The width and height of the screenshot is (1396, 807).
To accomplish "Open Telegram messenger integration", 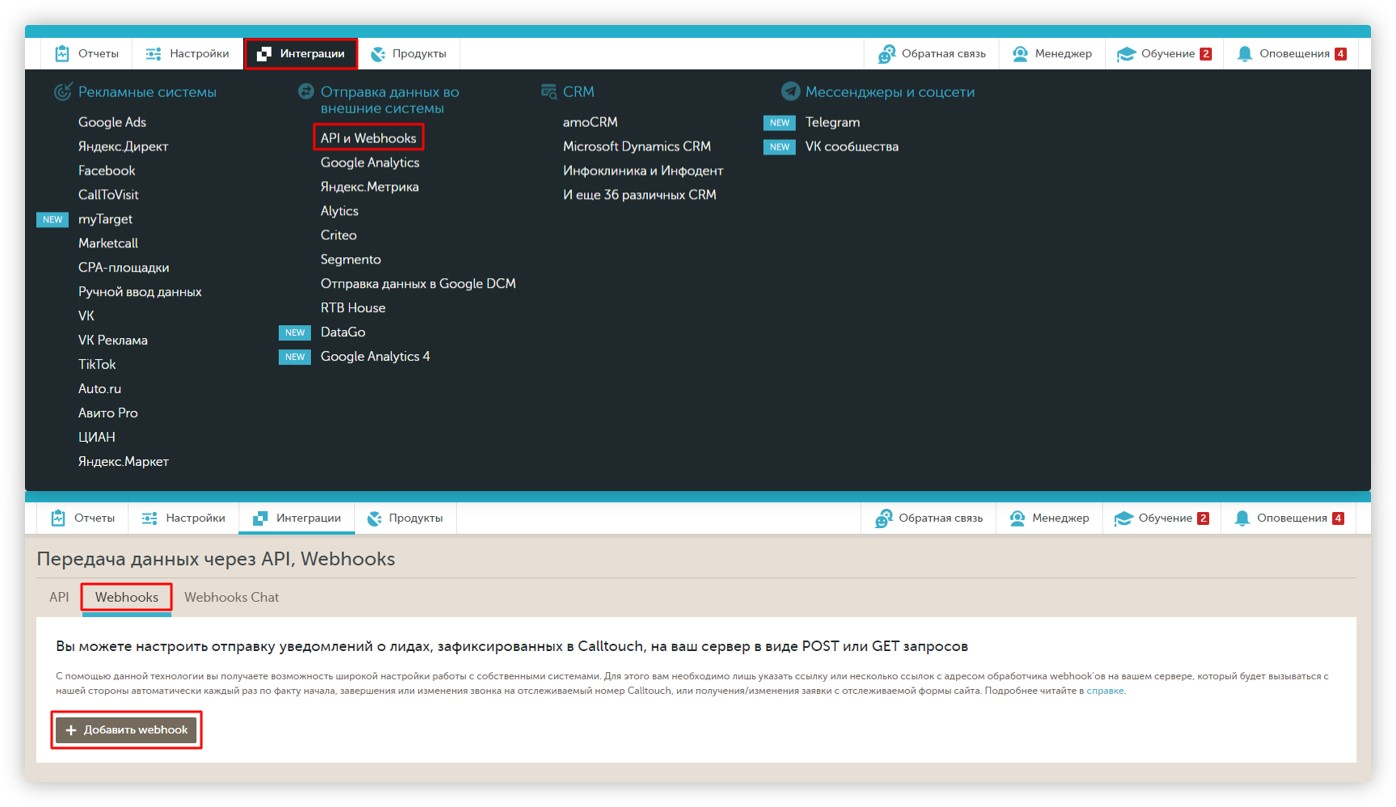I will (832, 122).
